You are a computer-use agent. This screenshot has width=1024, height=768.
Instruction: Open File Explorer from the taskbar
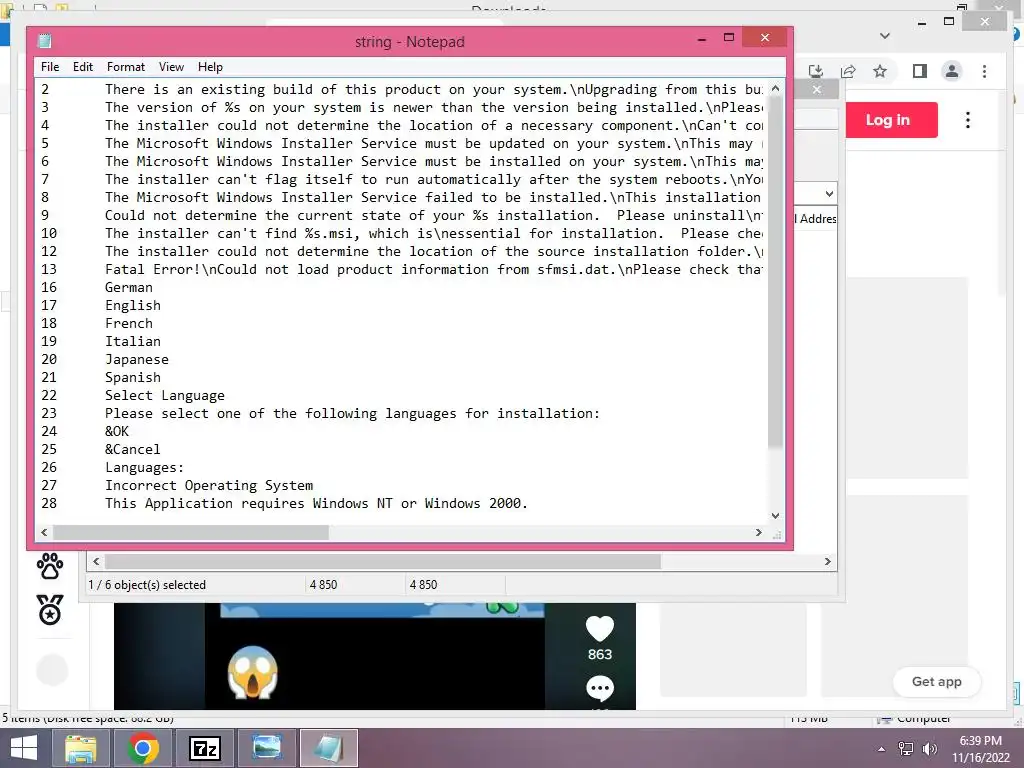tap(81, 748)
